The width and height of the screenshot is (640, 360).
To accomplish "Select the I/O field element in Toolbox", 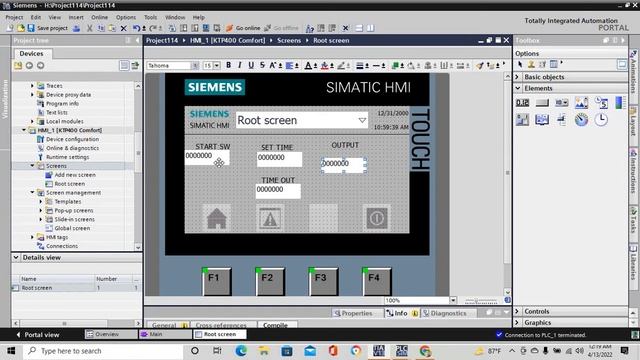I will [x=522, y=102].
